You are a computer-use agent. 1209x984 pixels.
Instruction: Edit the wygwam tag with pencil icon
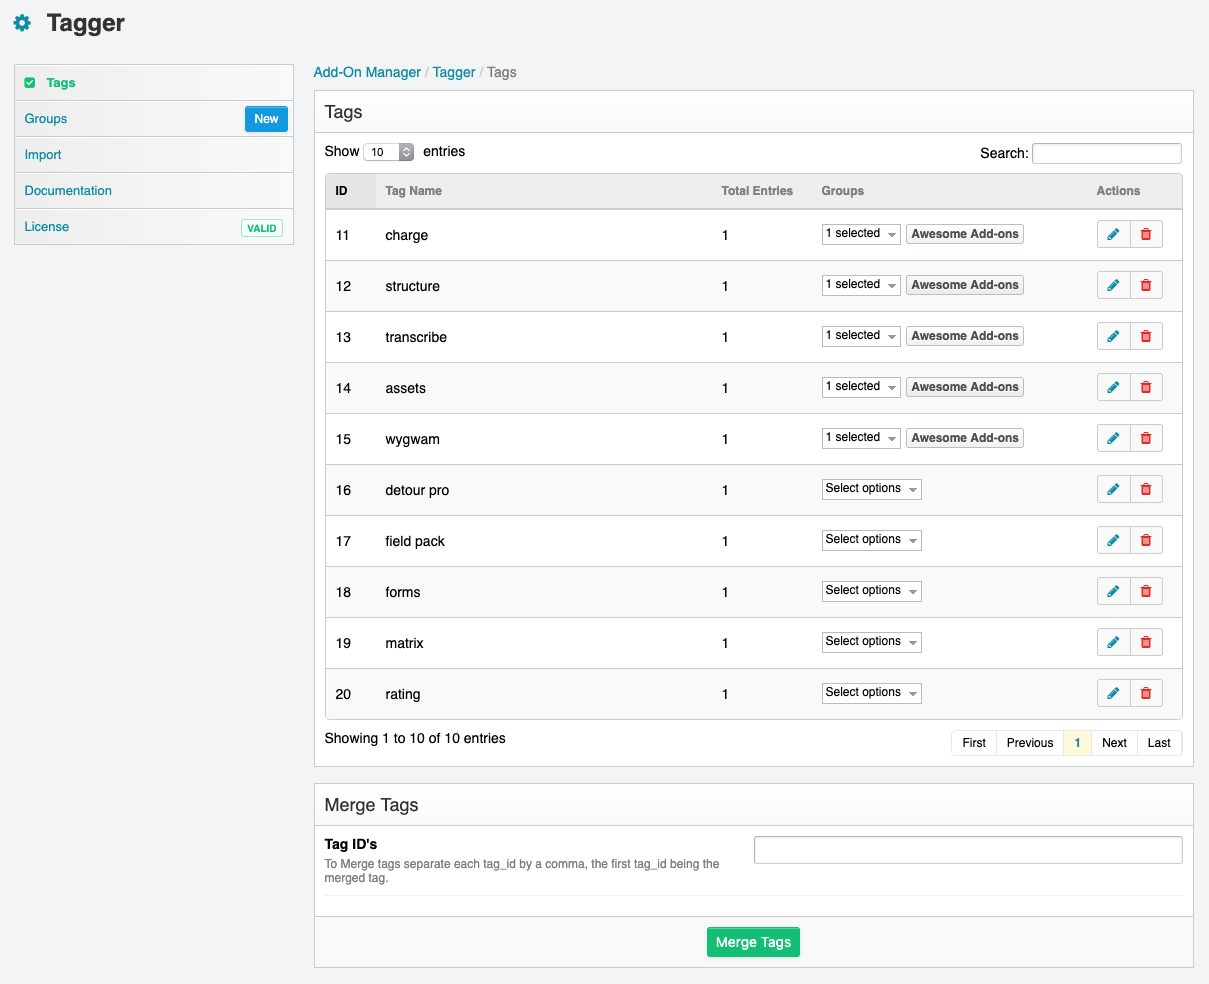[1113, 438]
